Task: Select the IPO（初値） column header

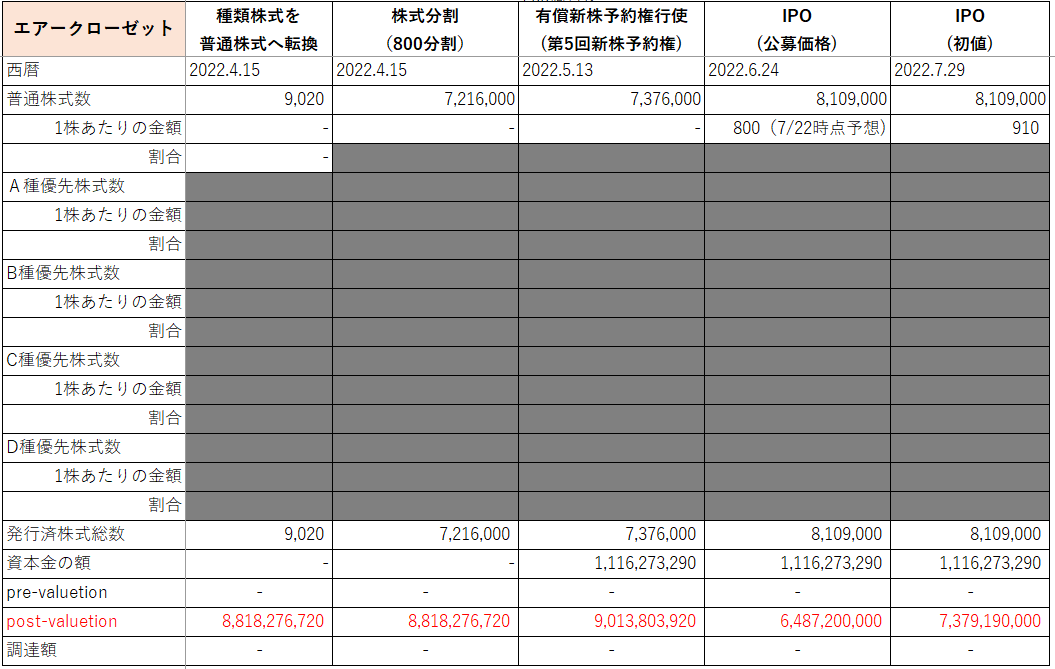Action: click(x=970, y=29)
